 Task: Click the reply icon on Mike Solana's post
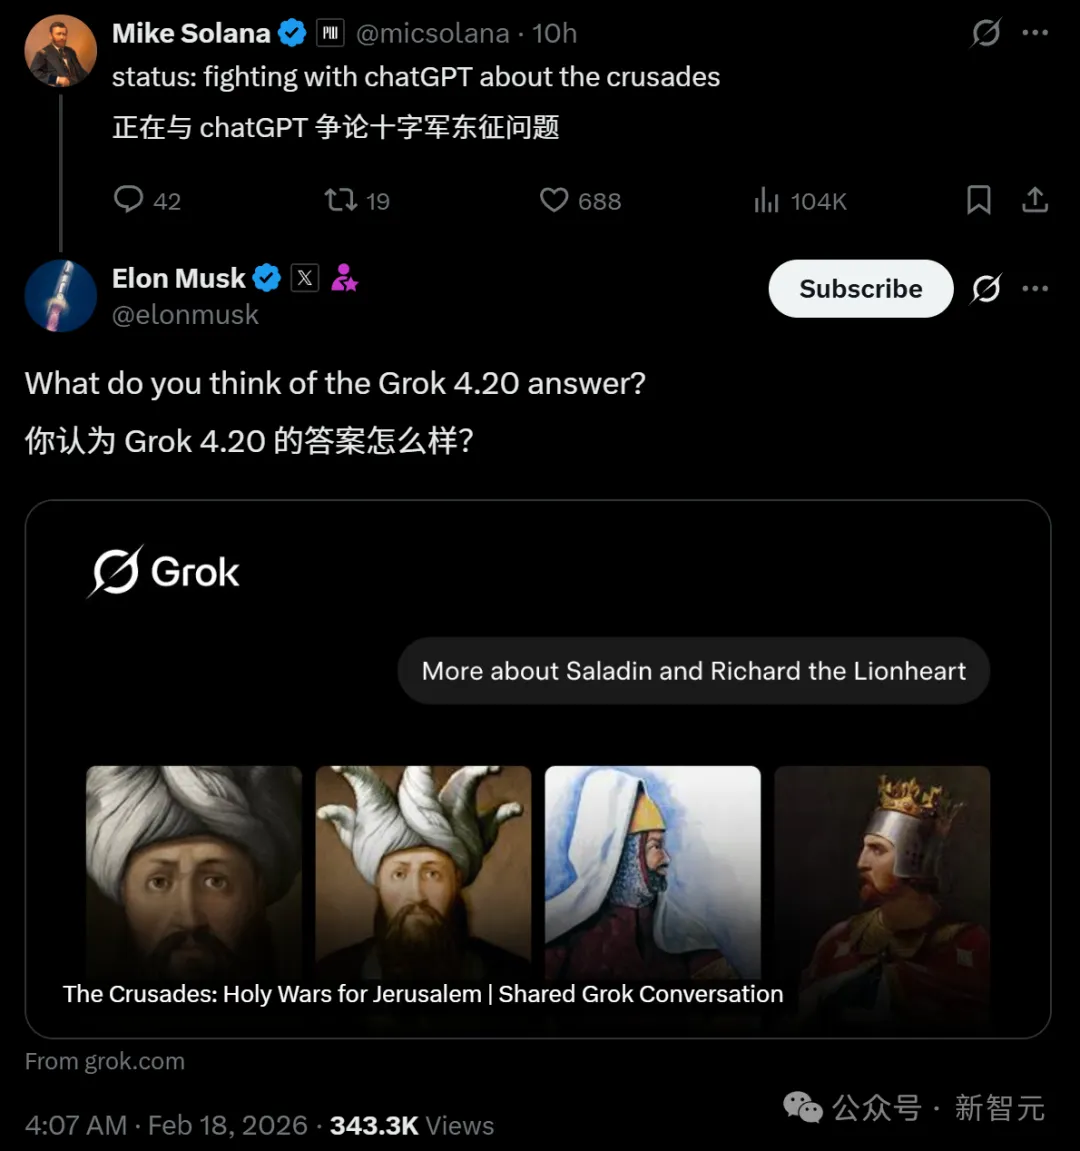coord(129,199)
